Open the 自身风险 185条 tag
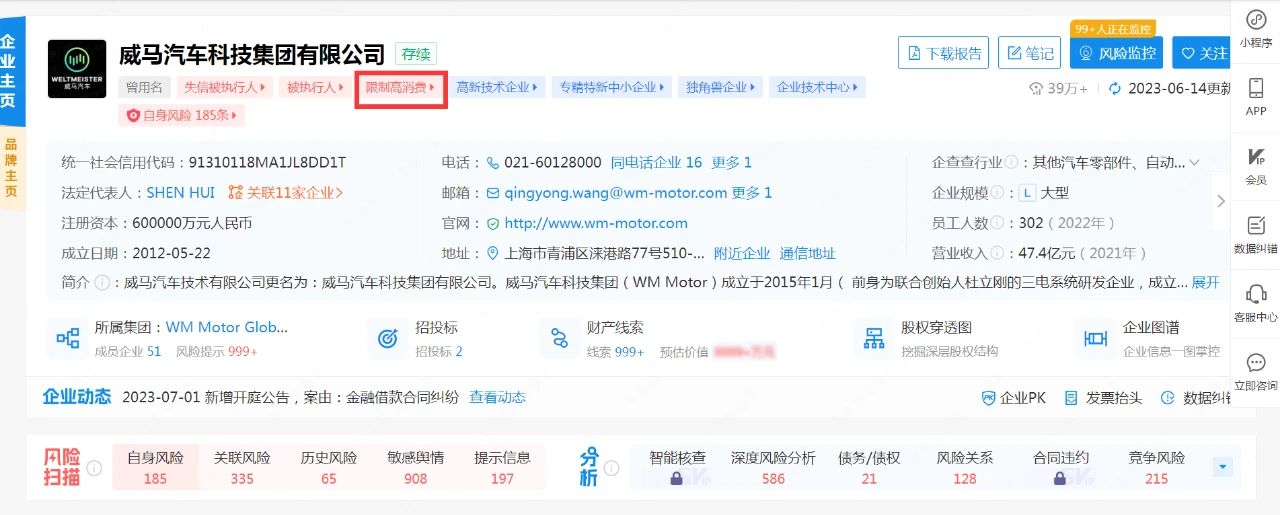Viewport: 1280px width, 515px height. 181,115
